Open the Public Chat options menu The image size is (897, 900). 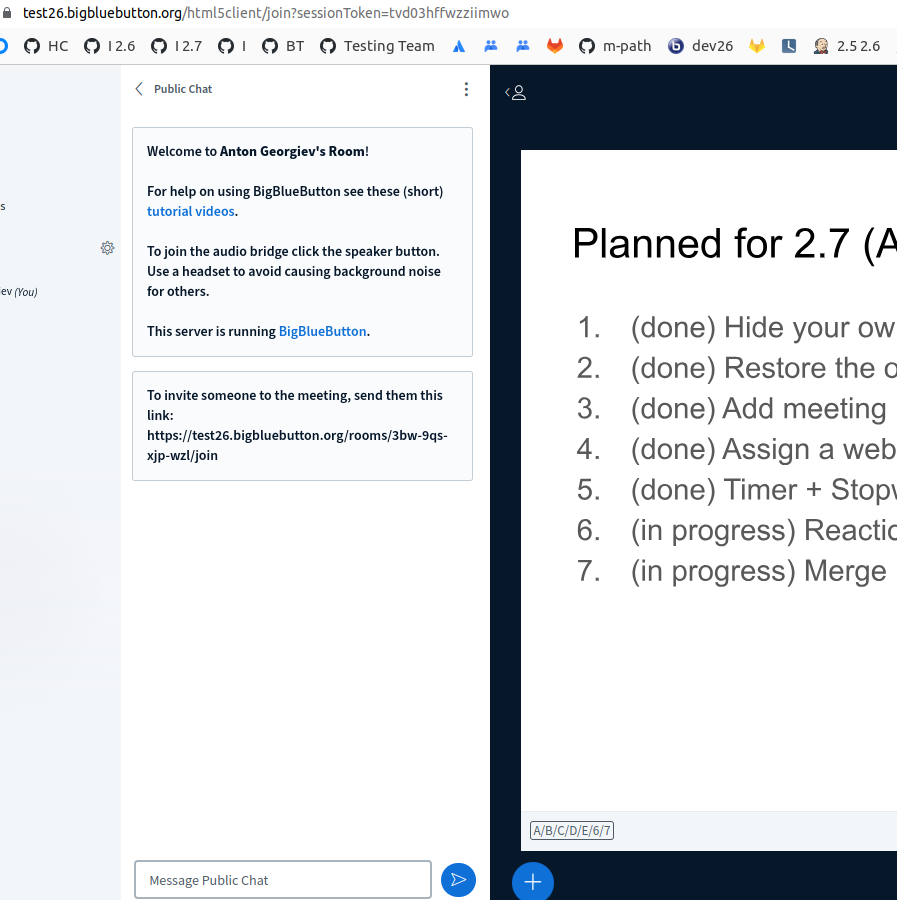(466, 89)
